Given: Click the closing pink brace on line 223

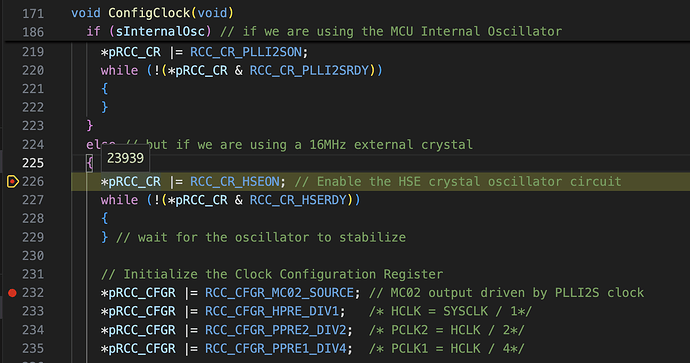Looking at the screenshot, I should coord(90,126).
